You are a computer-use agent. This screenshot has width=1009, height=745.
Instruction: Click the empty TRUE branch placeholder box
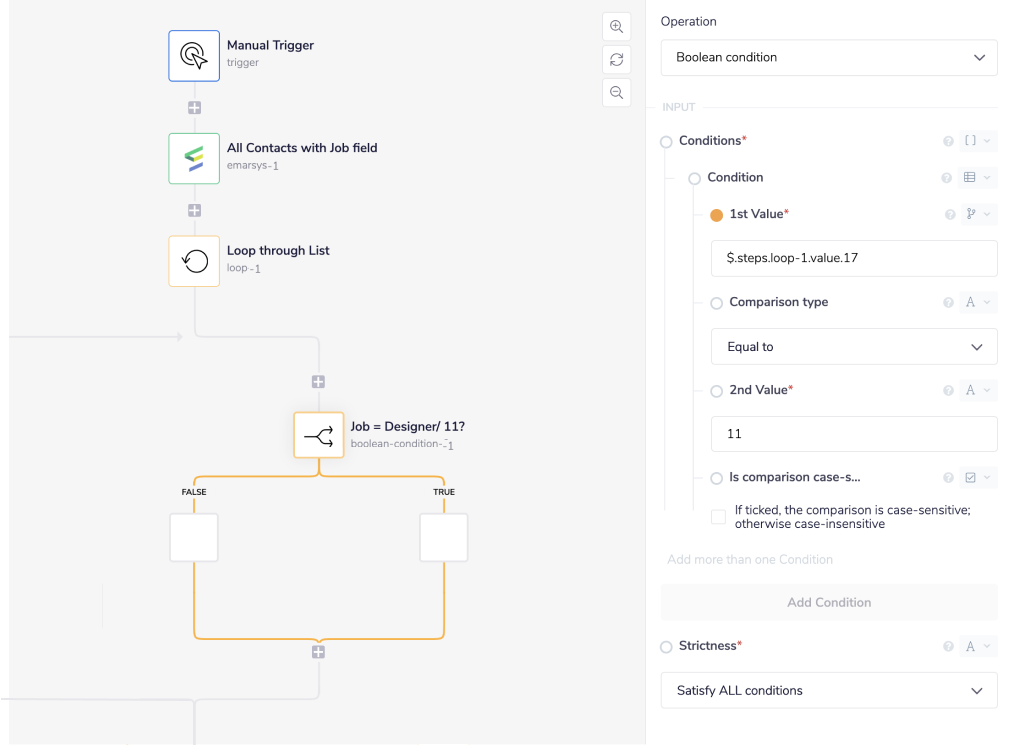444,538
